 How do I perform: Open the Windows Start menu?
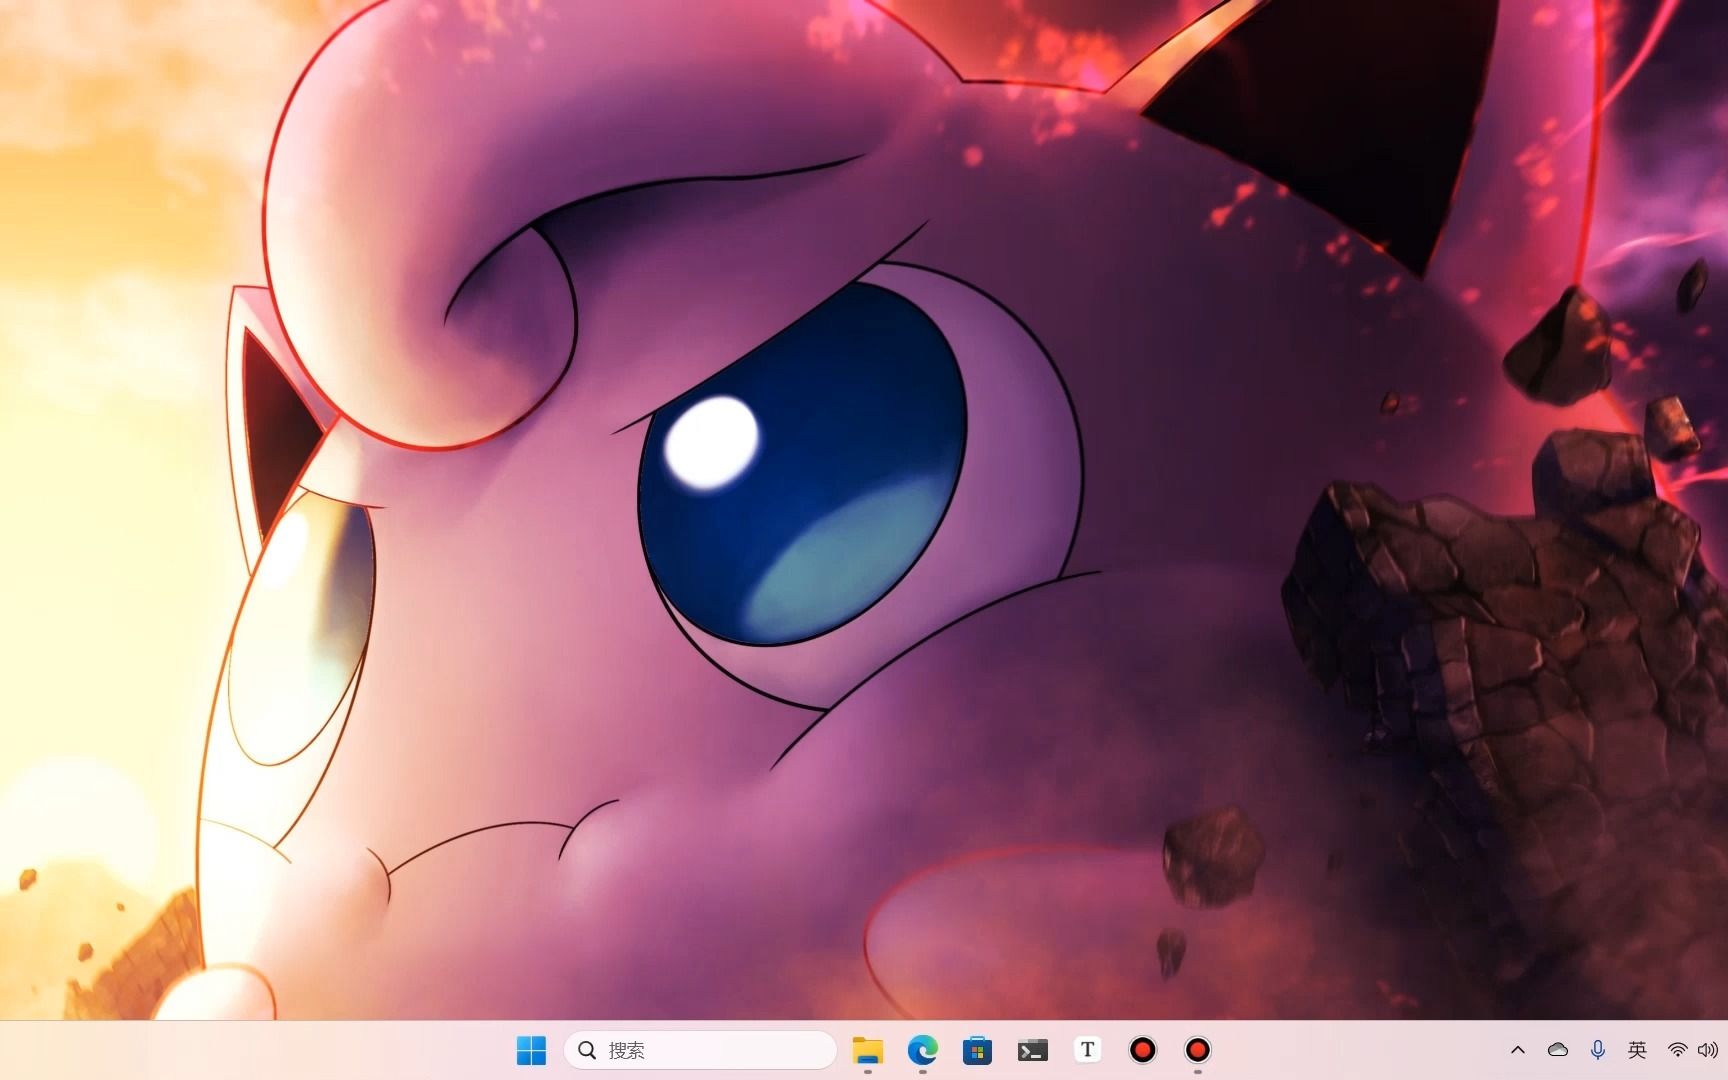(531, 1050)
